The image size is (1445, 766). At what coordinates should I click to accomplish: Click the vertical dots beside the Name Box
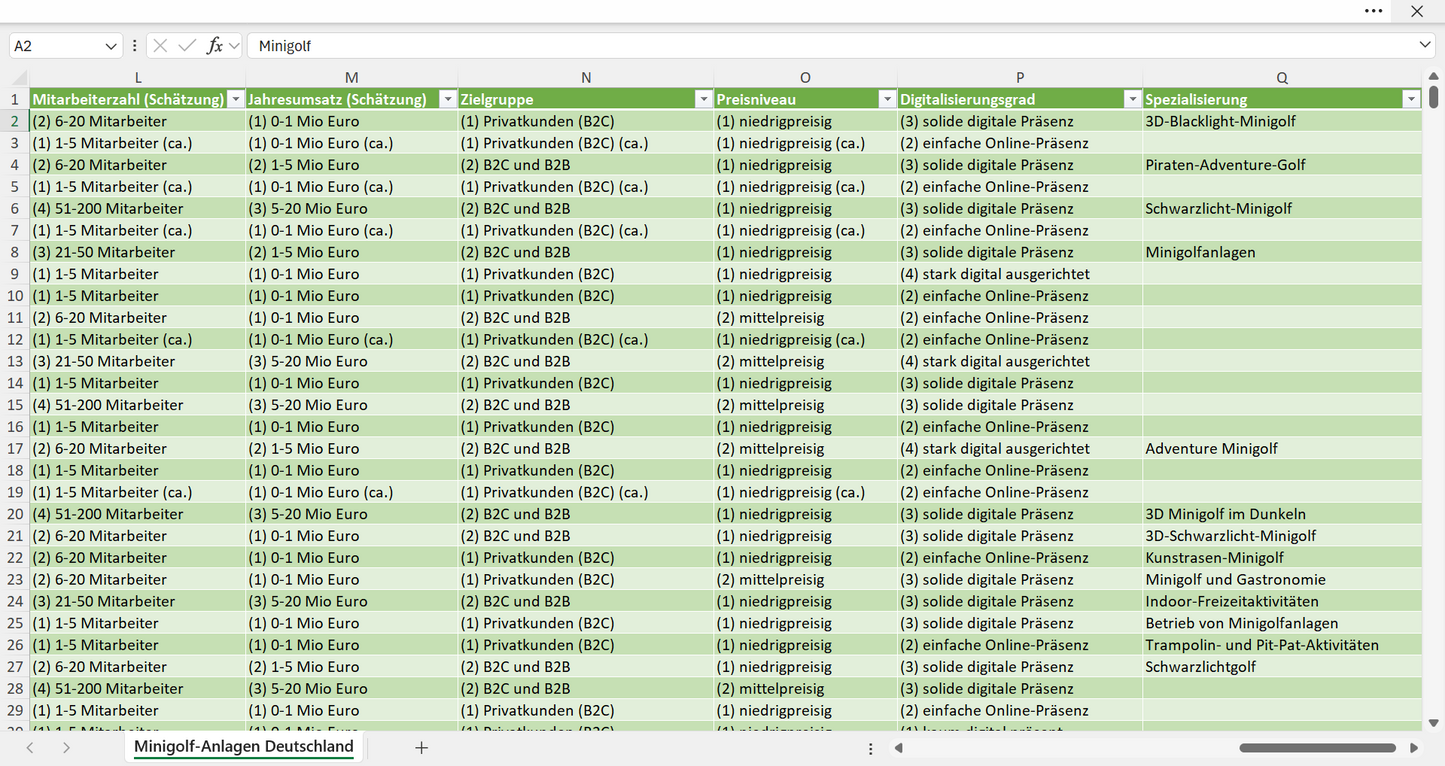(x=134, y=46)
